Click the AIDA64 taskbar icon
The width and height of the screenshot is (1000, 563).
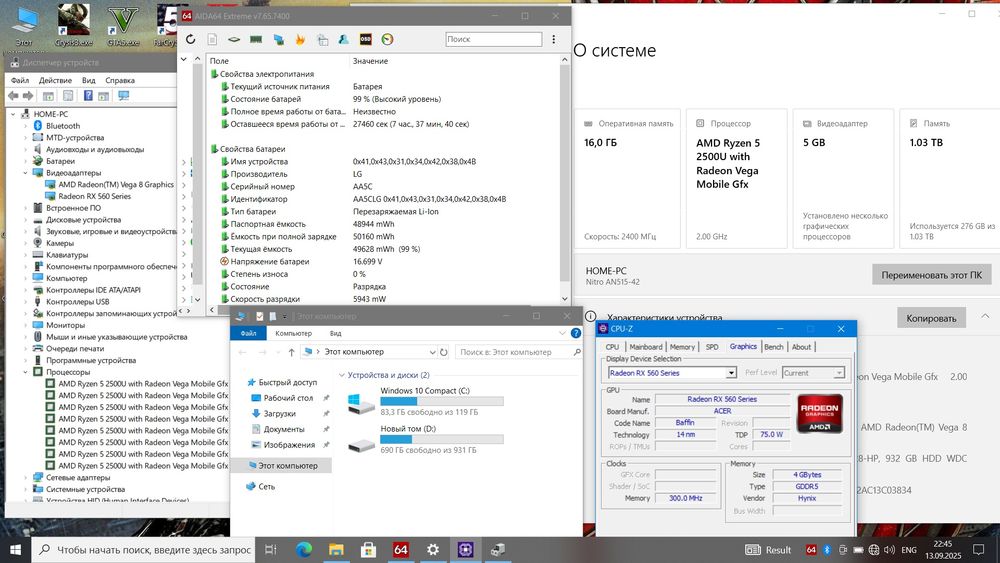401,549
